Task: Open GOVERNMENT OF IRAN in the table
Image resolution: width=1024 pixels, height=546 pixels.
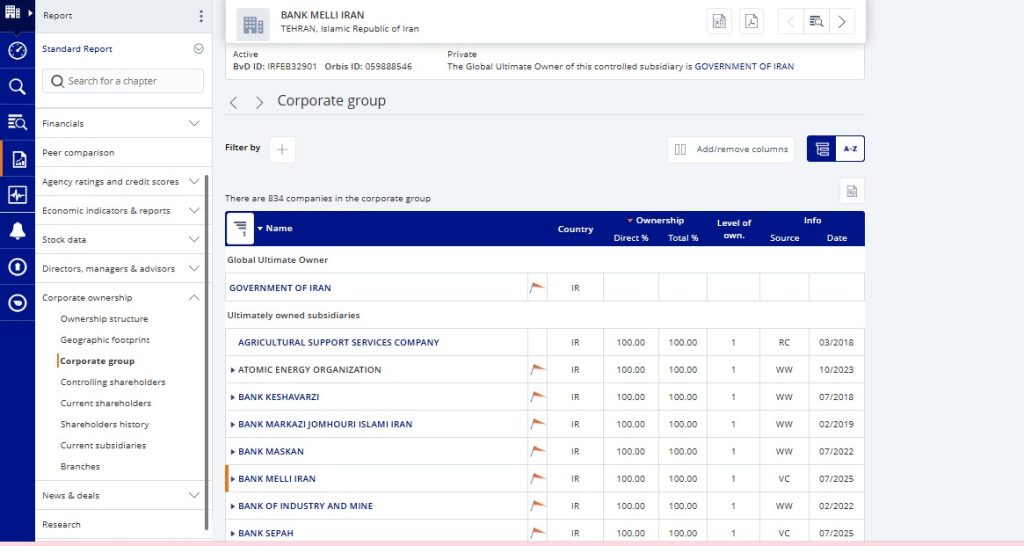Action: [x=280, y=287]
